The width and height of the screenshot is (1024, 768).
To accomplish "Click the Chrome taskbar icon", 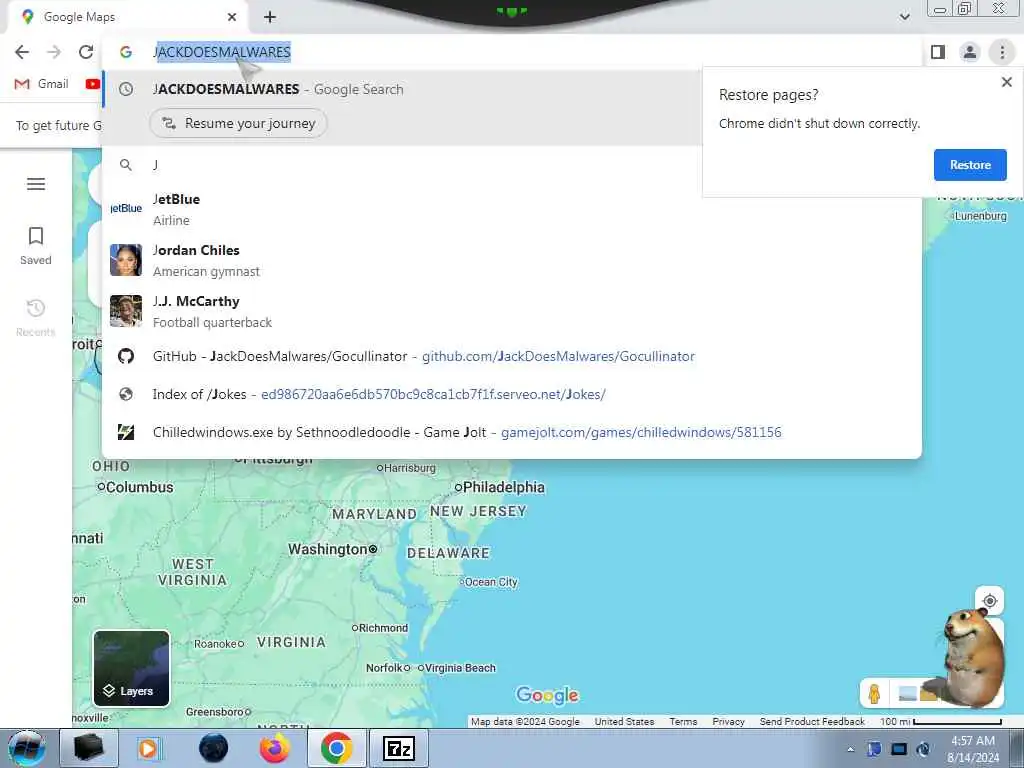I will pyautogui.click(x=336, y=748).
